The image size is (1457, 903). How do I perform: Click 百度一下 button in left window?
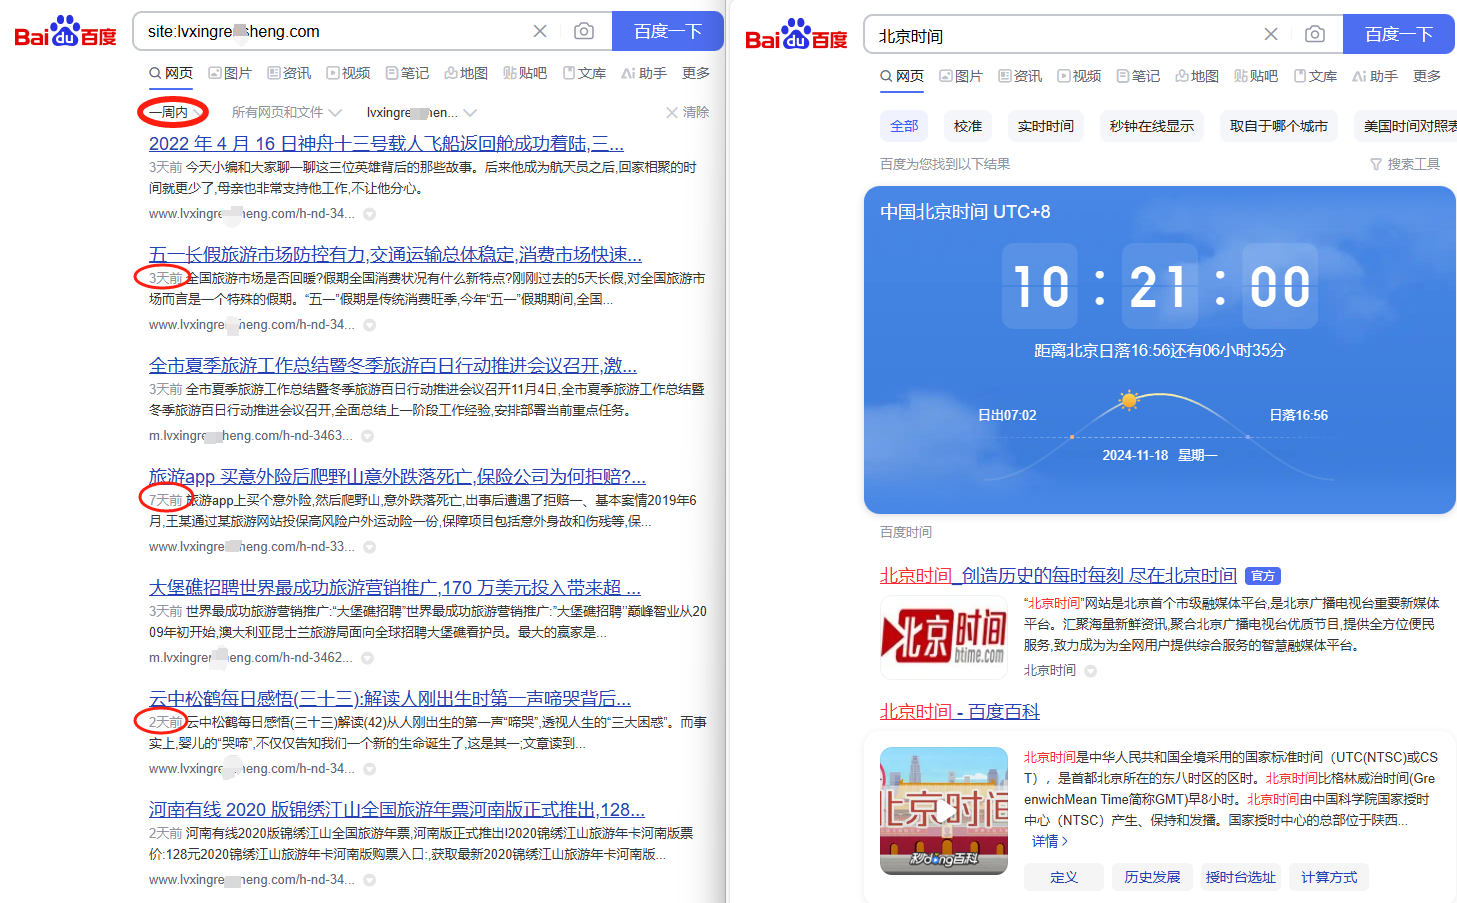coord(667,31)
